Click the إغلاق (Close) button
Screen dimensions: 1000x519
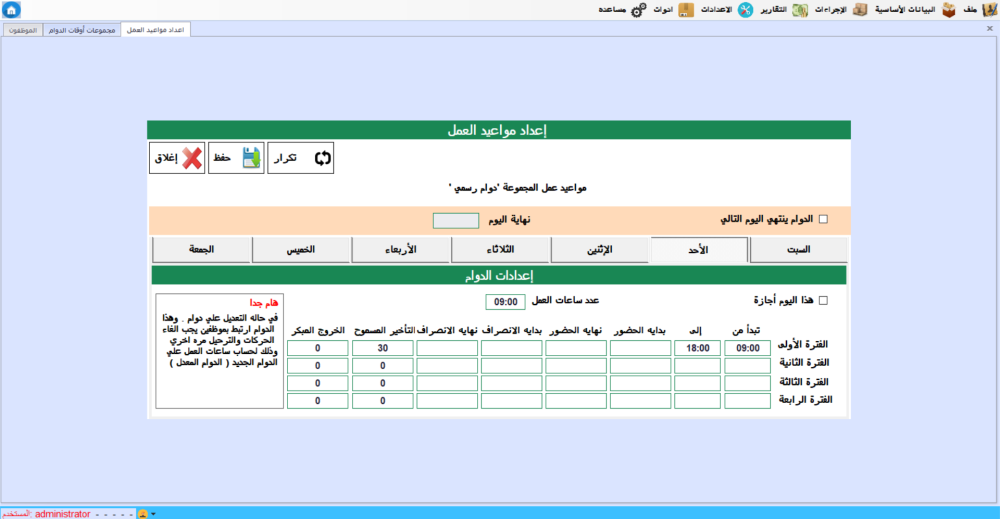[177, 158]
